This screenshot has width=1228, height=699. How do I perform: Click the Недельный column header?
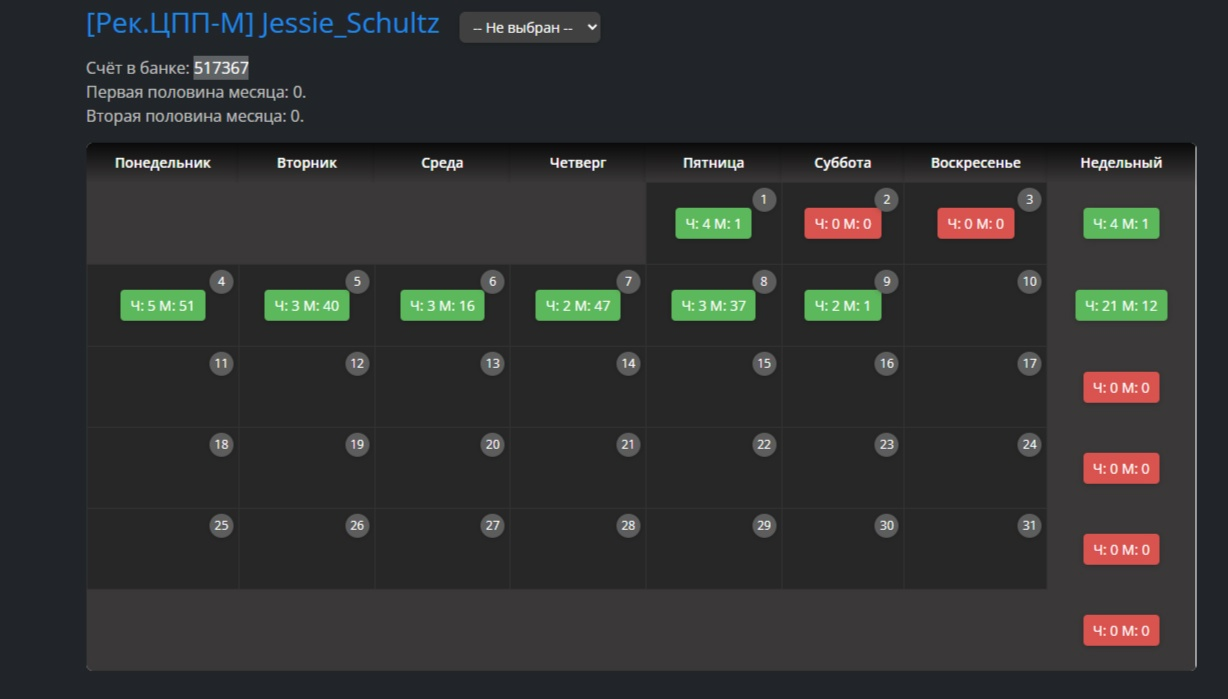[x=1121, y=163]
